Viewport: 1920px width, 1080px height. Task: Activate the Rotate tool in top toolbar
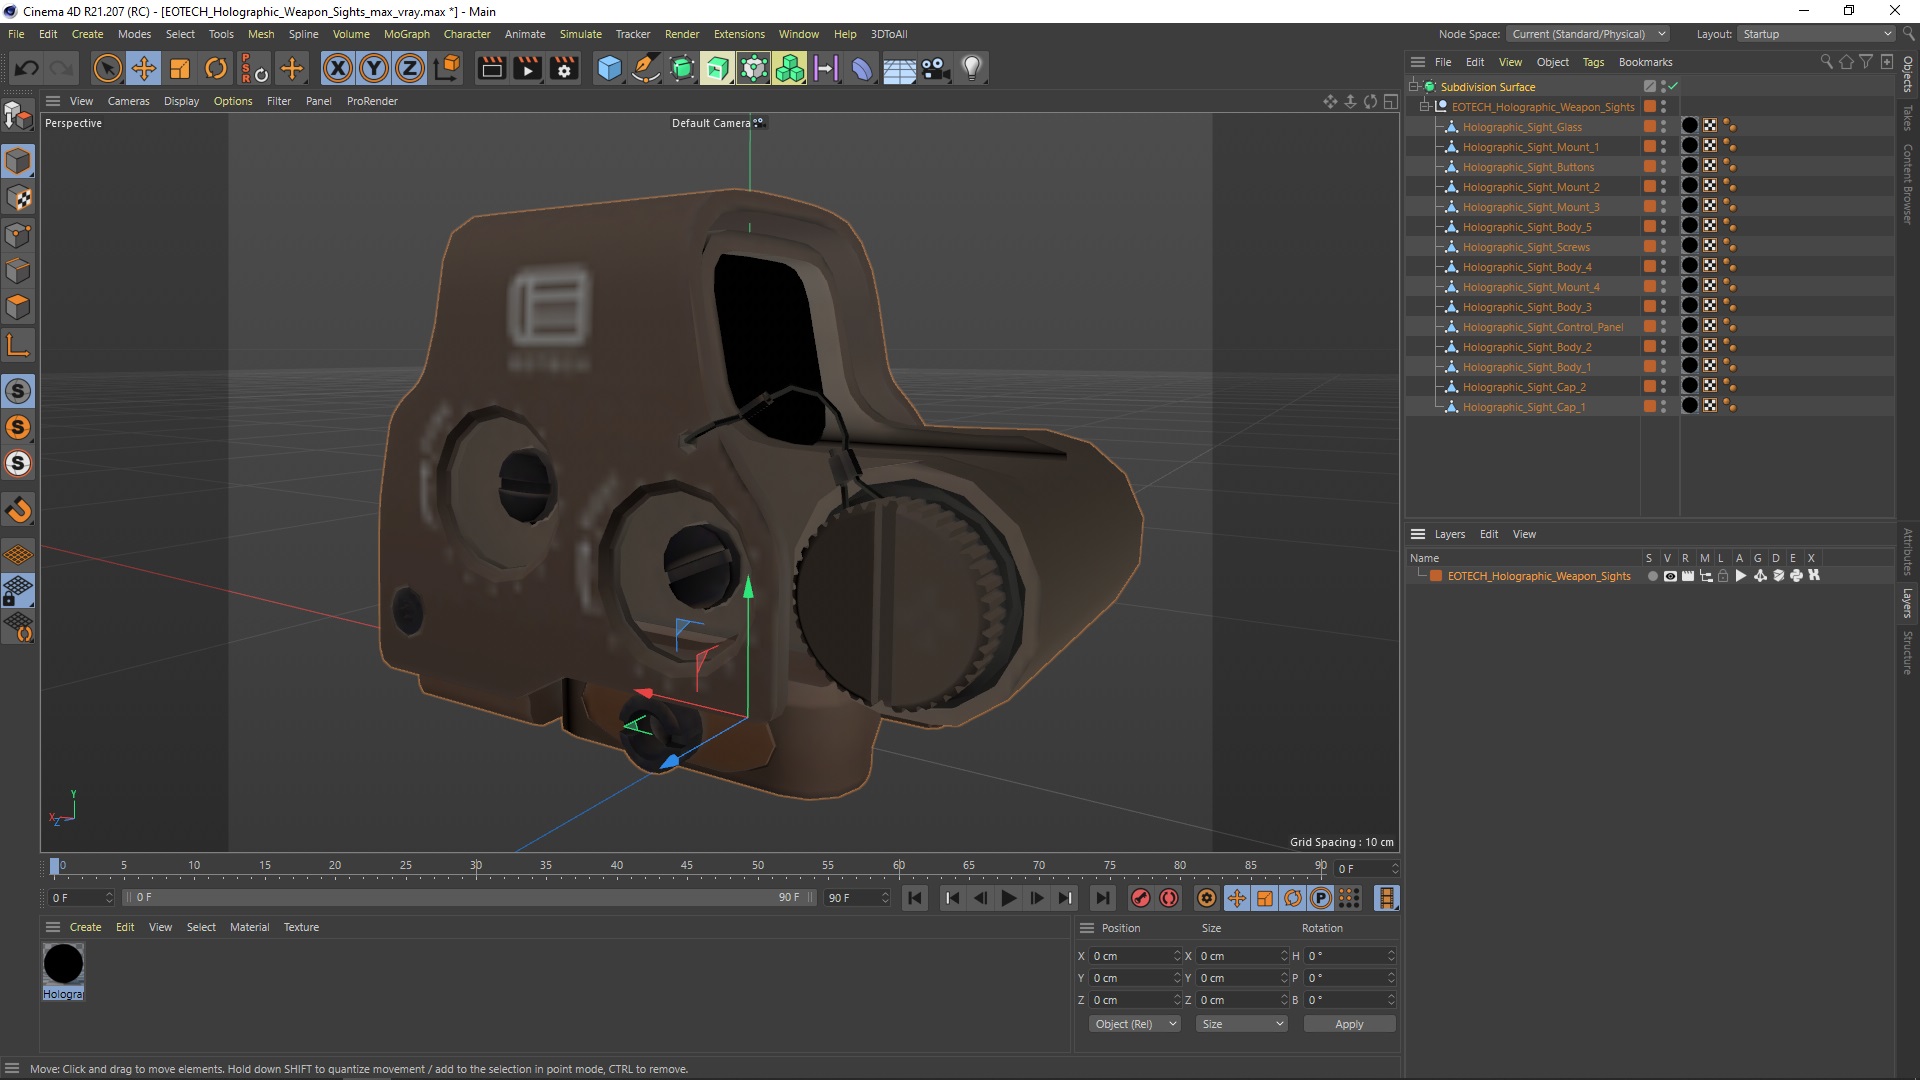216,68
